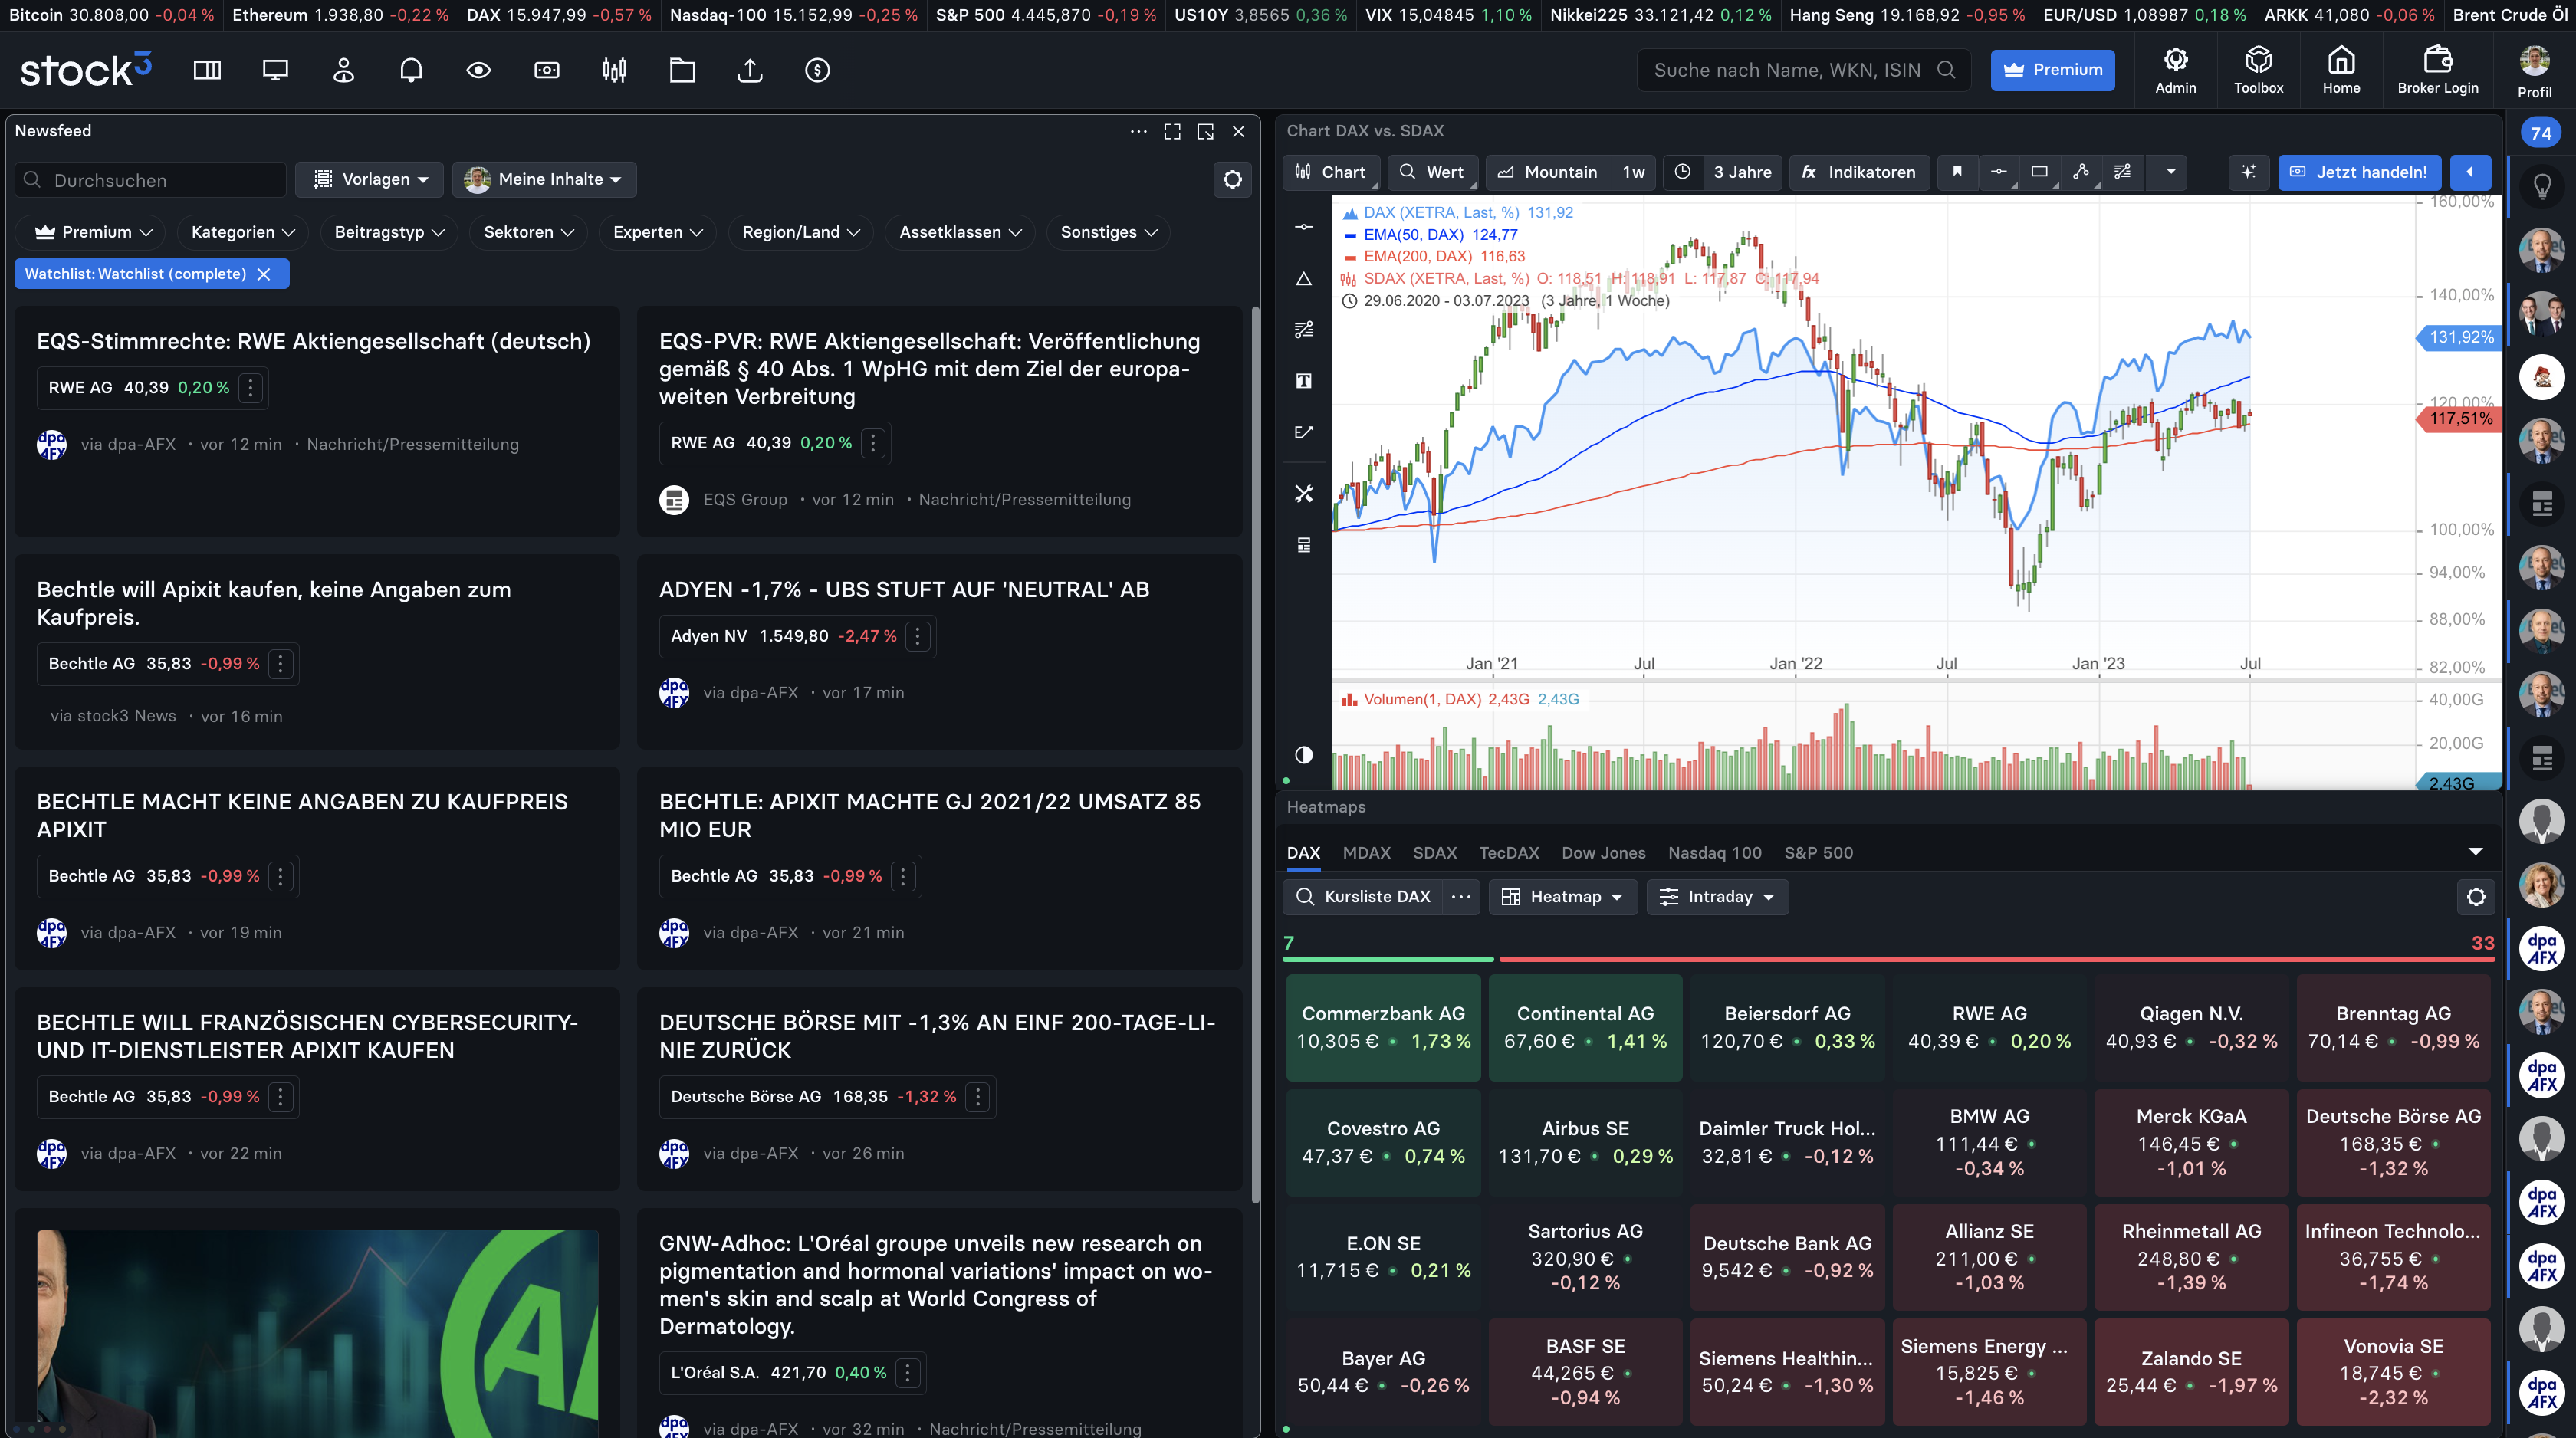
Task: Open the Admin menu
Action: point(2175,70)
